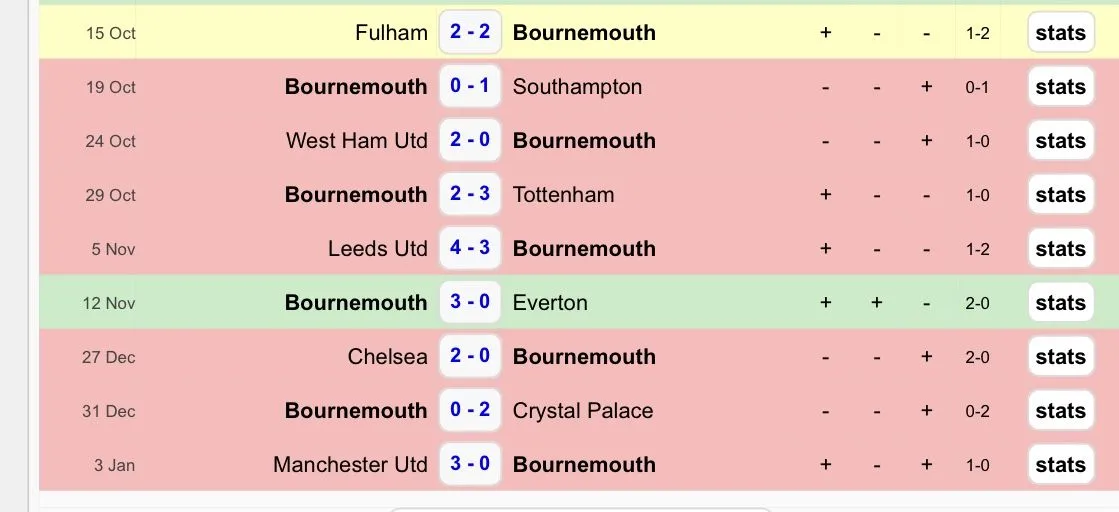Select the West Ham Utd team link

pos(356,141)
